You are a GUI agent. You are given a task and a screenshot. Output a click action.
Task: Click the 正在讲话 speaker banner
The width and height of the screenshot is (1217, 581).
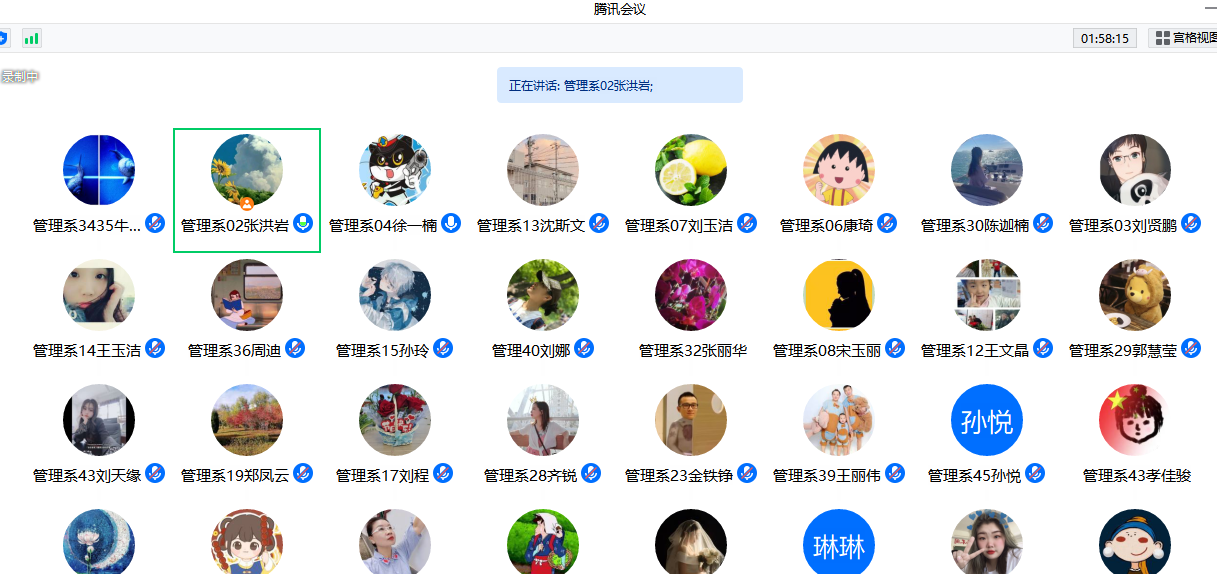click(619, 85)
